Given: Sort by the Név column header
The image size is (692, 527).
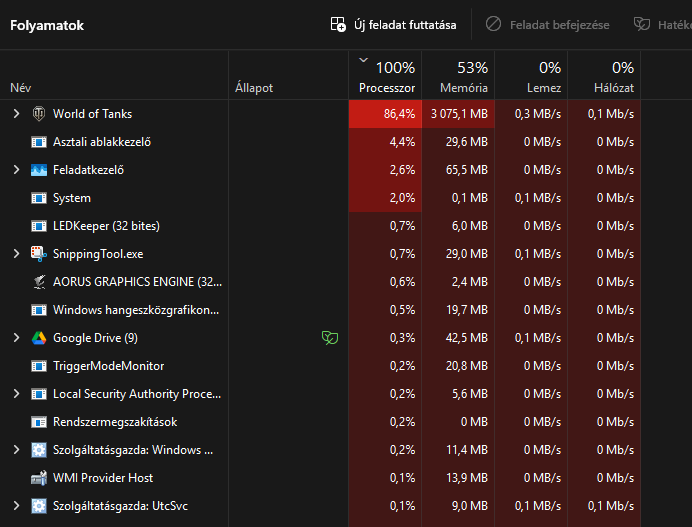Looking at the screenshot, I should click(x=114, y=75).
